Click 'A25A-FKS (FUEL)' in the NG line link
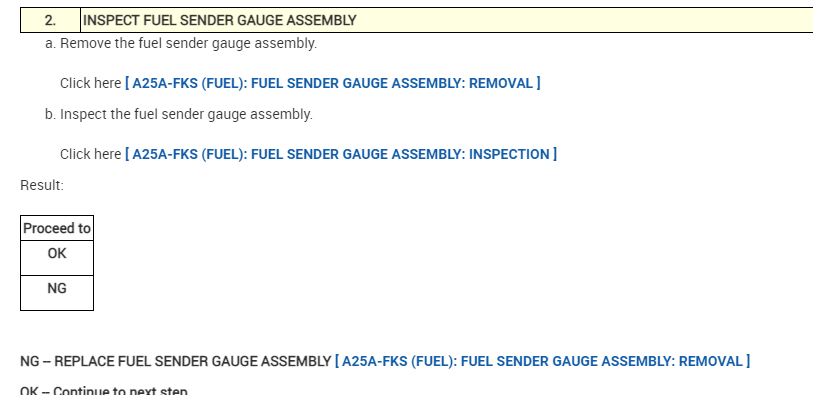The image size is (813, 395). tap(399, 361)
